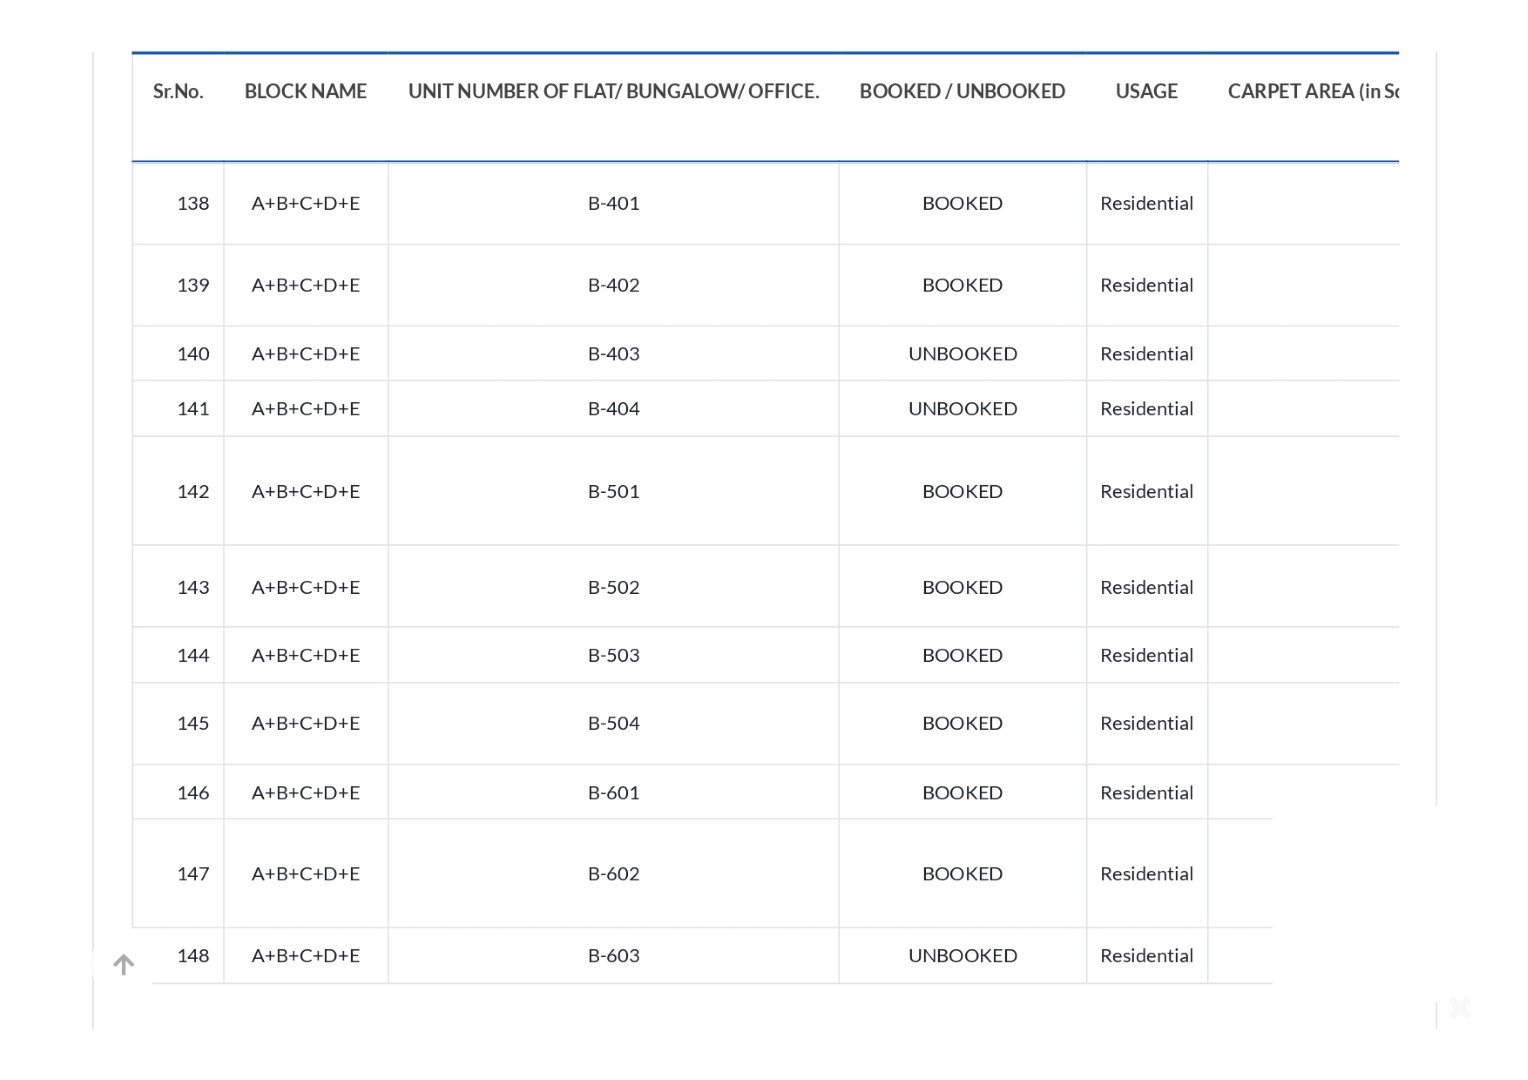Click Residential usage in row 148
Screen dimensions: 1528x1080
[1147, 956]
